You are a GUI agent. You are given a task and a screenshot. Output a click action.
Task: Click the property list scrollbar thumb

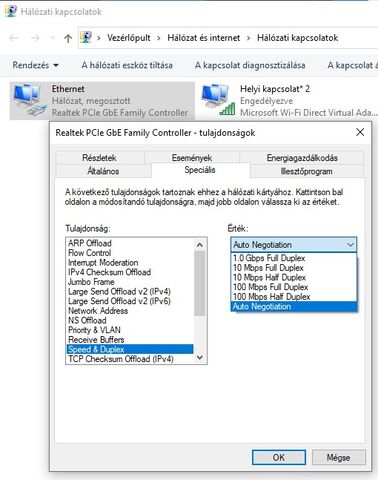tap(200, 283)
